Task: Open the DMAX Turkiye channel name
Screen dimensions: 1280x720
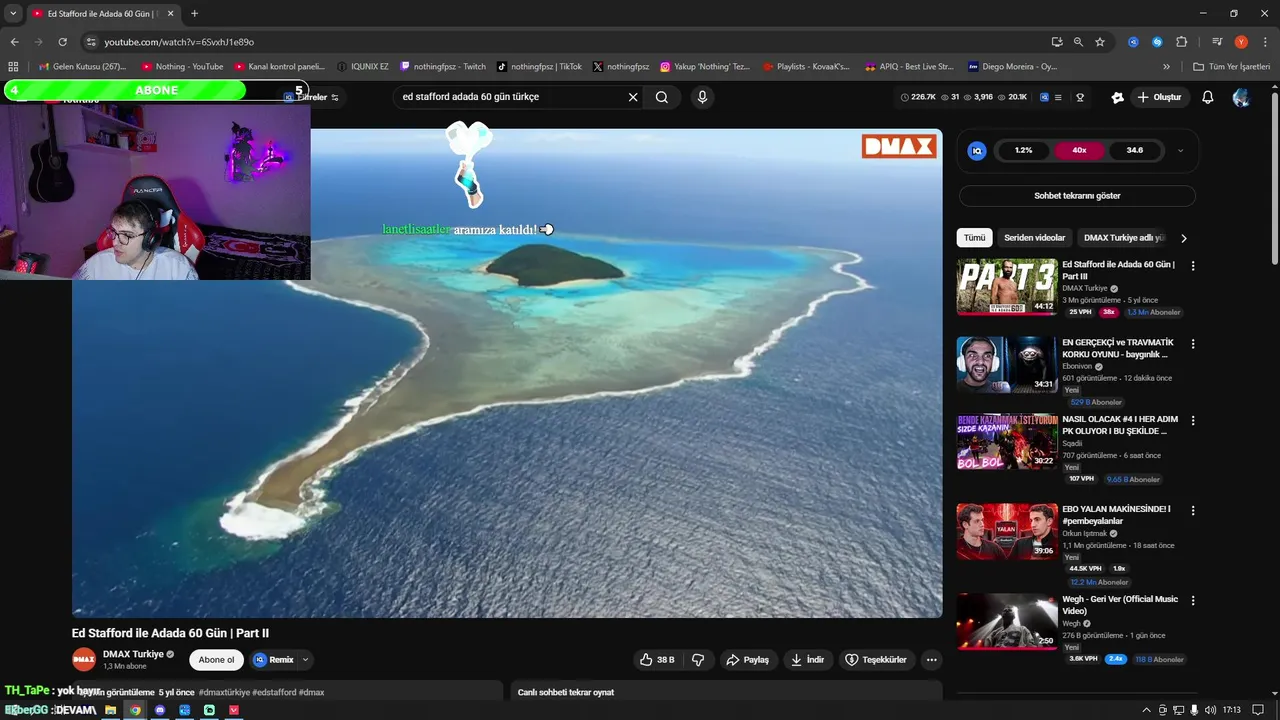Action: click(133, 654)
